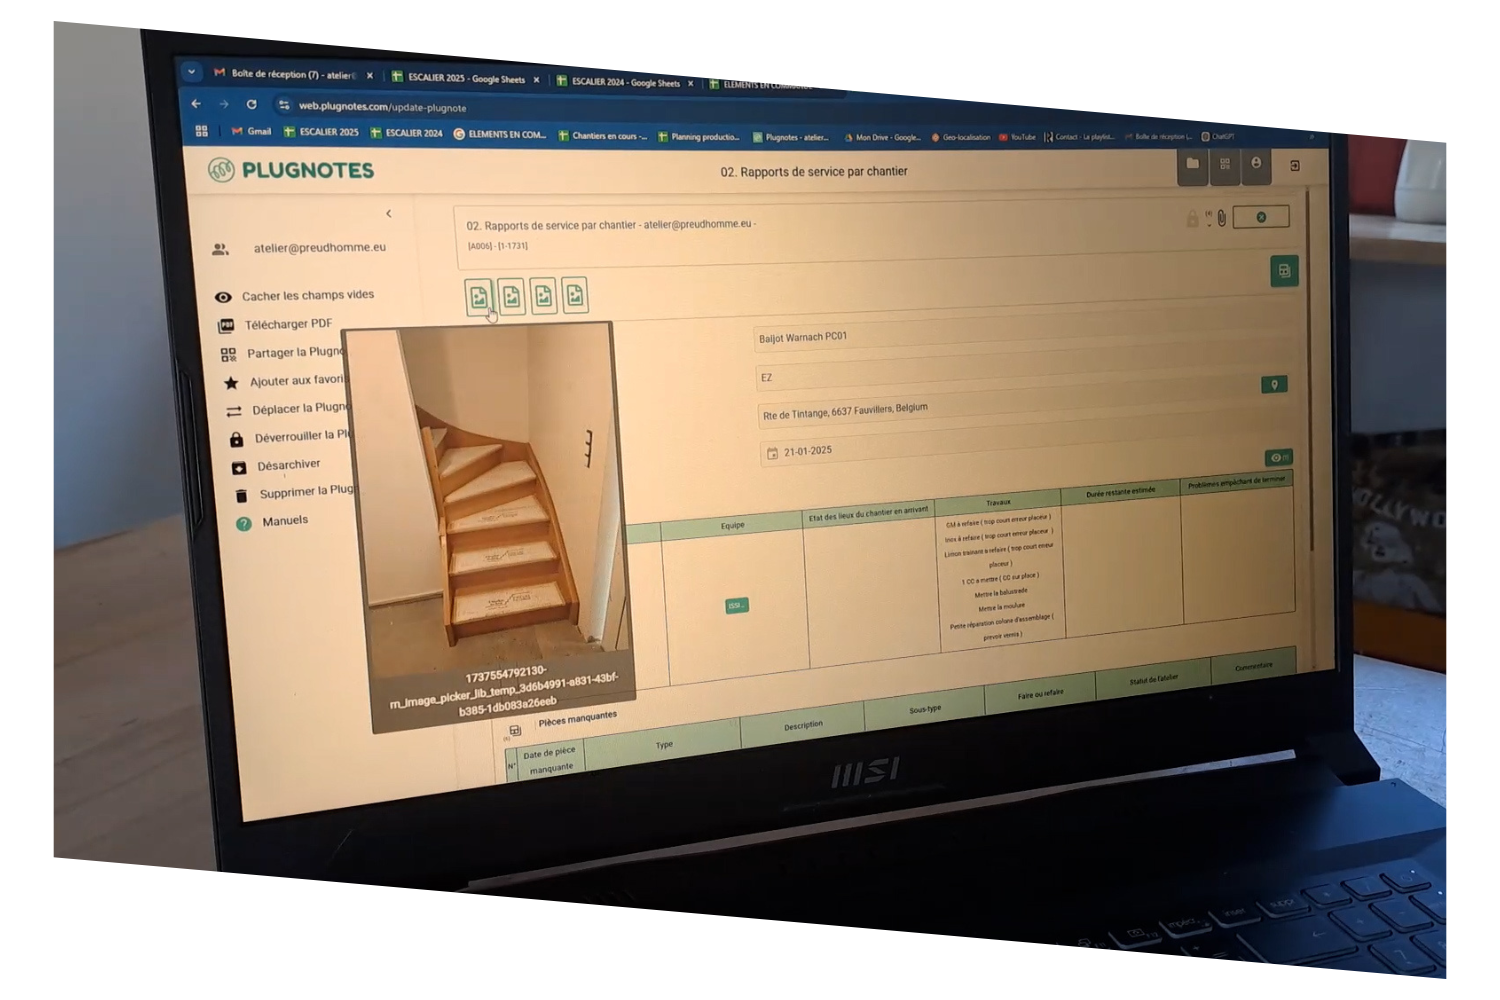Click Déverrouiller la Plugnote lock option

pos(301,437)
